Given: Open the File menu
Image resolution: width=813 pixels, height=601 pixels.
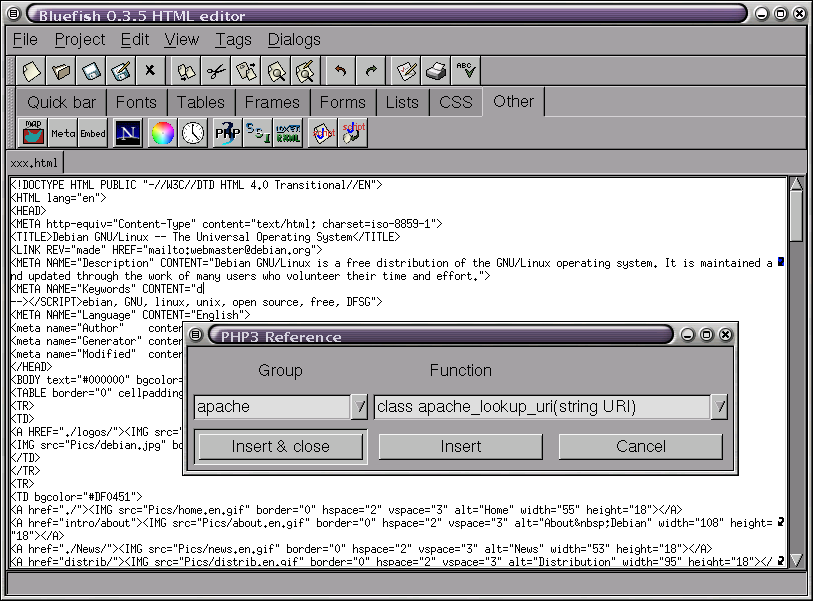Looking at the screenshot, I should pos(25,40).
